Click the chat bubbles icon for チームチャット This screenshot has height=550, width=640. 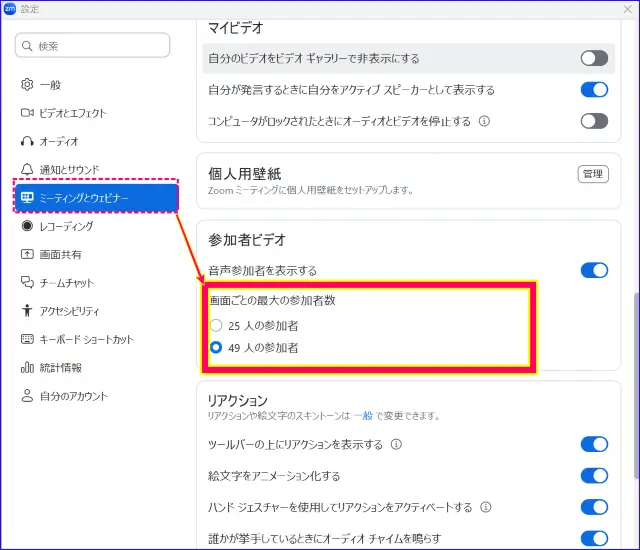[x=27, y=282]
